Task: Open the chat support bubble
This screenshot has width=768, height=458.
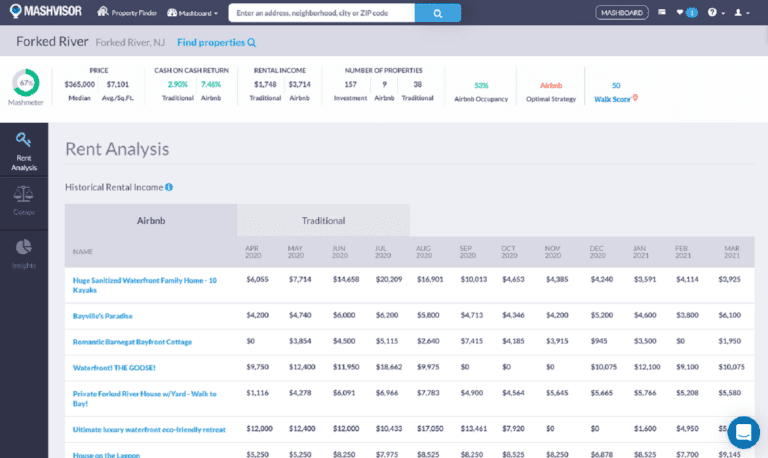Action: click(x=743, y=432)
